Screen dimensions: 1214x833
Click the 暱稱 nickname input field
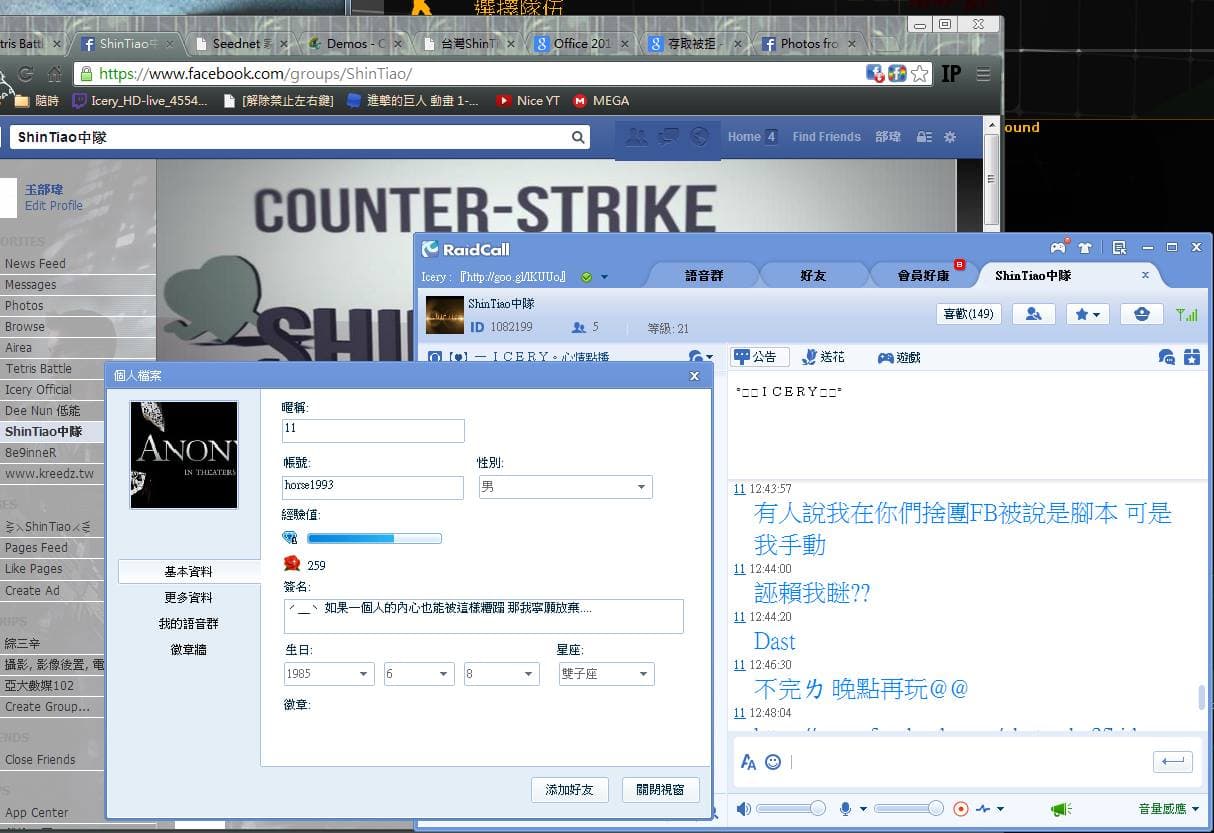point(373,430)
